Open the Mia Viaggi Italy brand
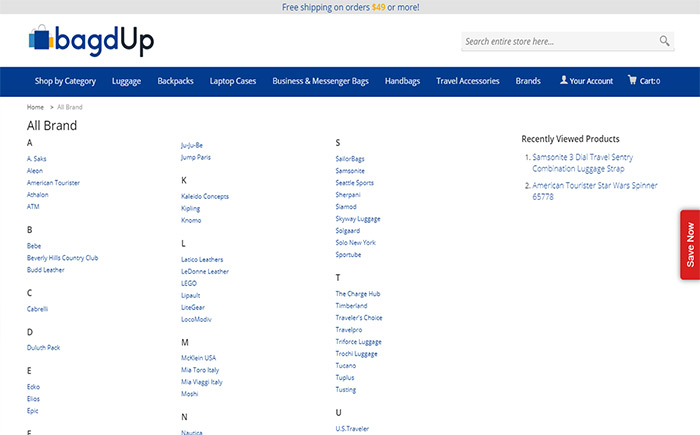Image resolution: width=700 pixels, height=435 pixels. pos(202,382)
